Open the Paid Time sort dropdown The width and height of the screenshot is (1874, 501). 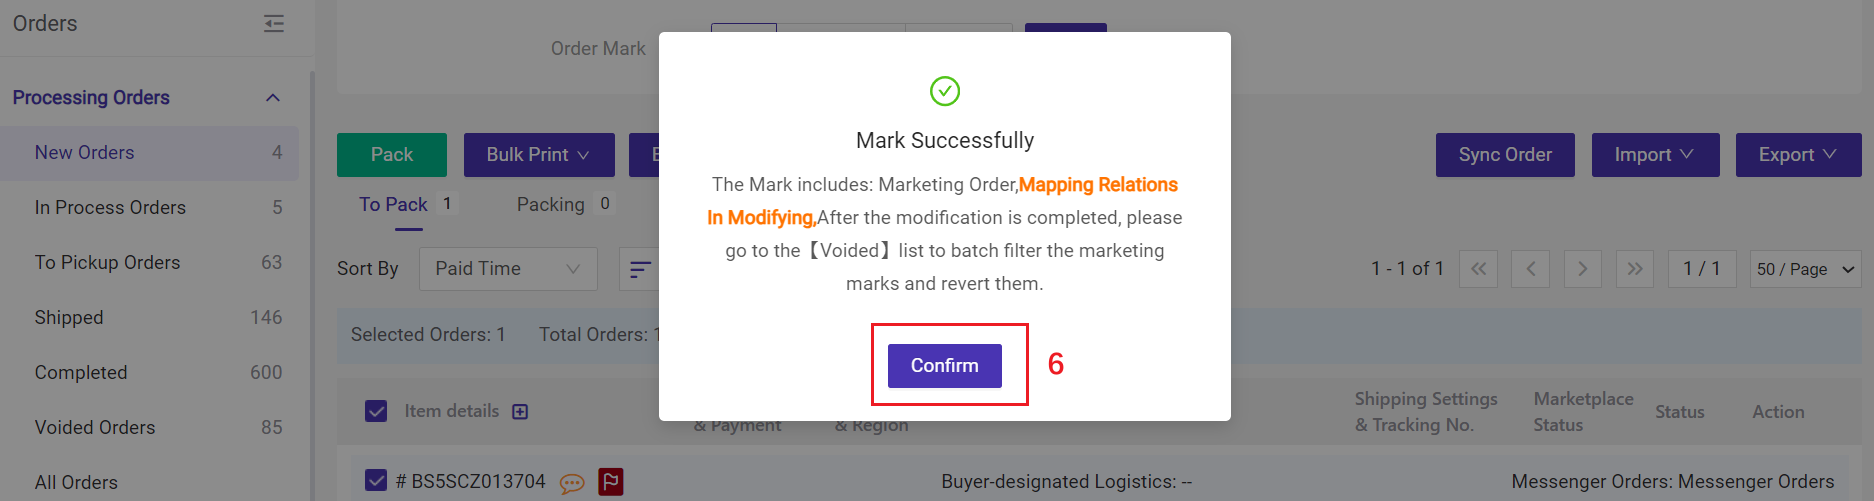click(508, 269)
